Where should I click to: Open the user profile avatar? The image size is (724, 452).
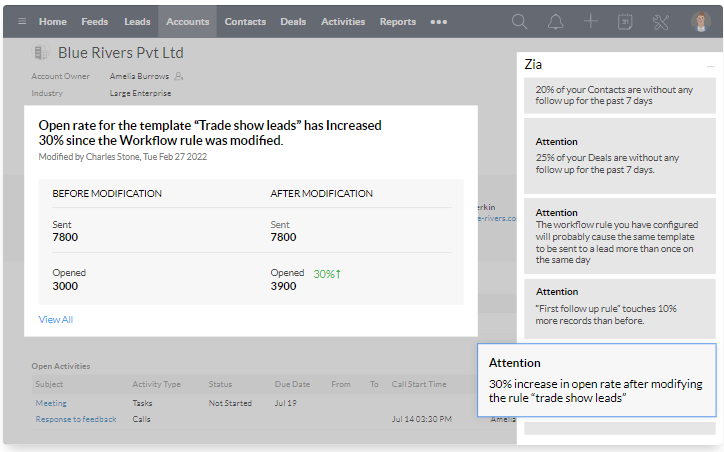tap(700, 22)
